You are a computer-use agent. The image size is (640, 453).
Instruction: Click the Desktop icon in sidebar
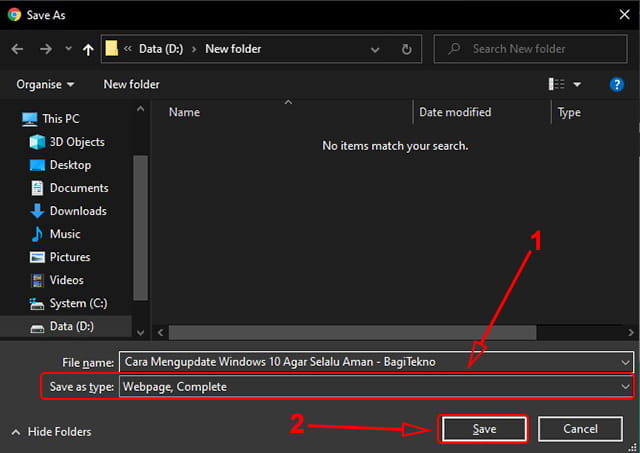click(x=37, y=165)
